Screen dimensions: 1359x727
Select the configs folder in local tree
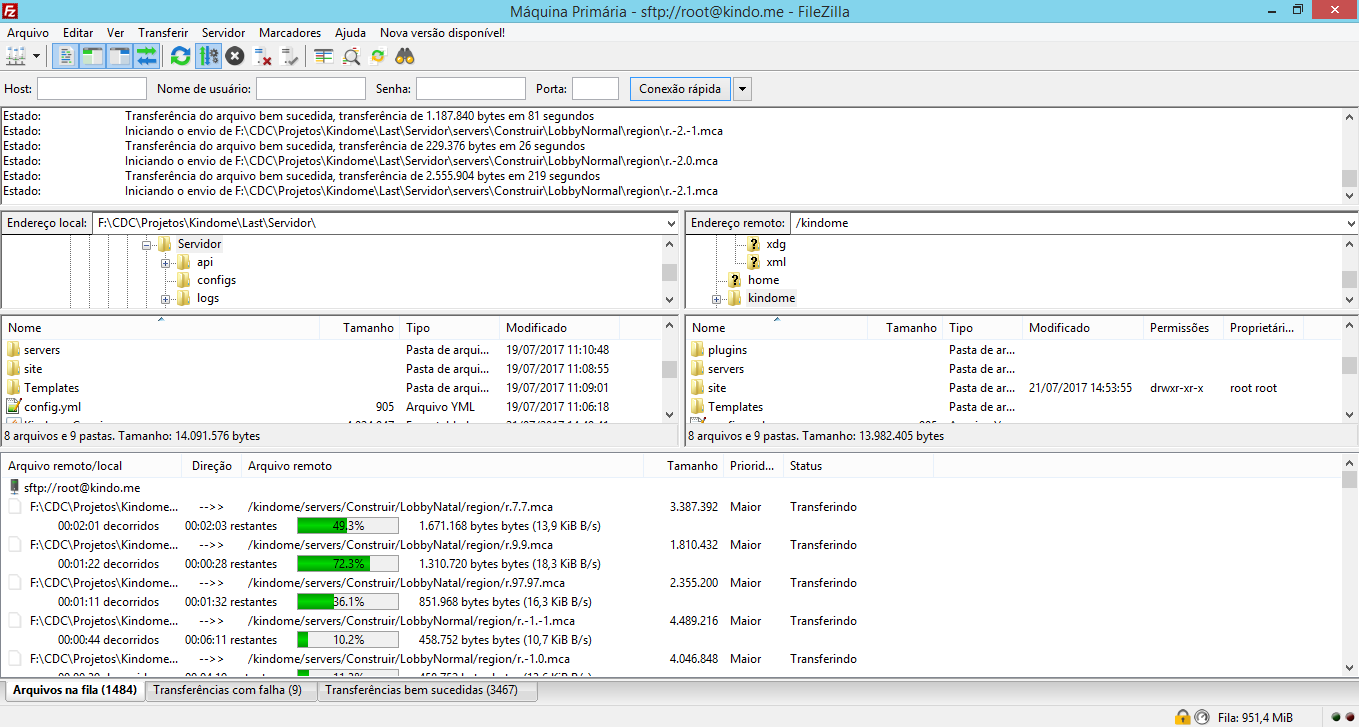tap(216, 280)
